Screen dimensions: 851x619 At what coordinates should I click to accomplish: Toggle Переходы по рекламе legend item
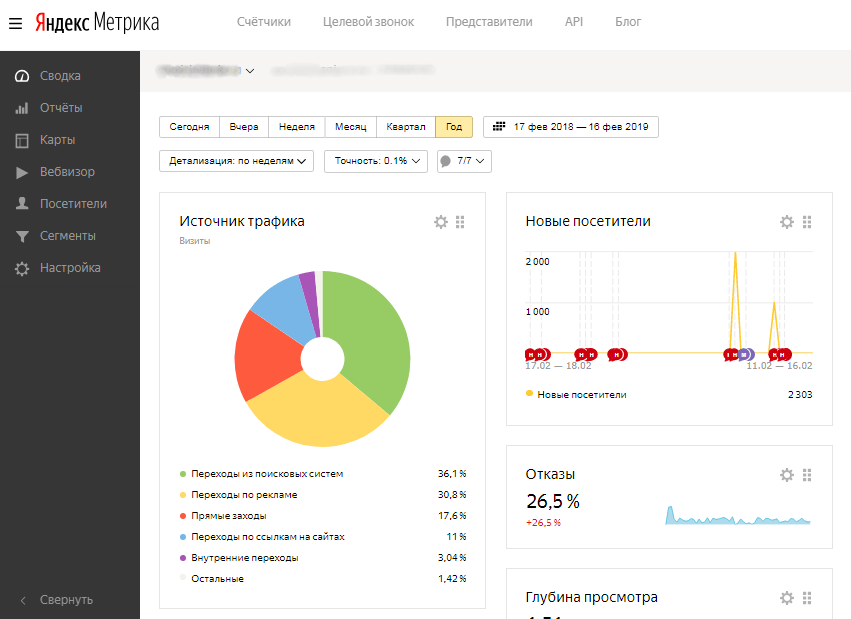point(239,495)
